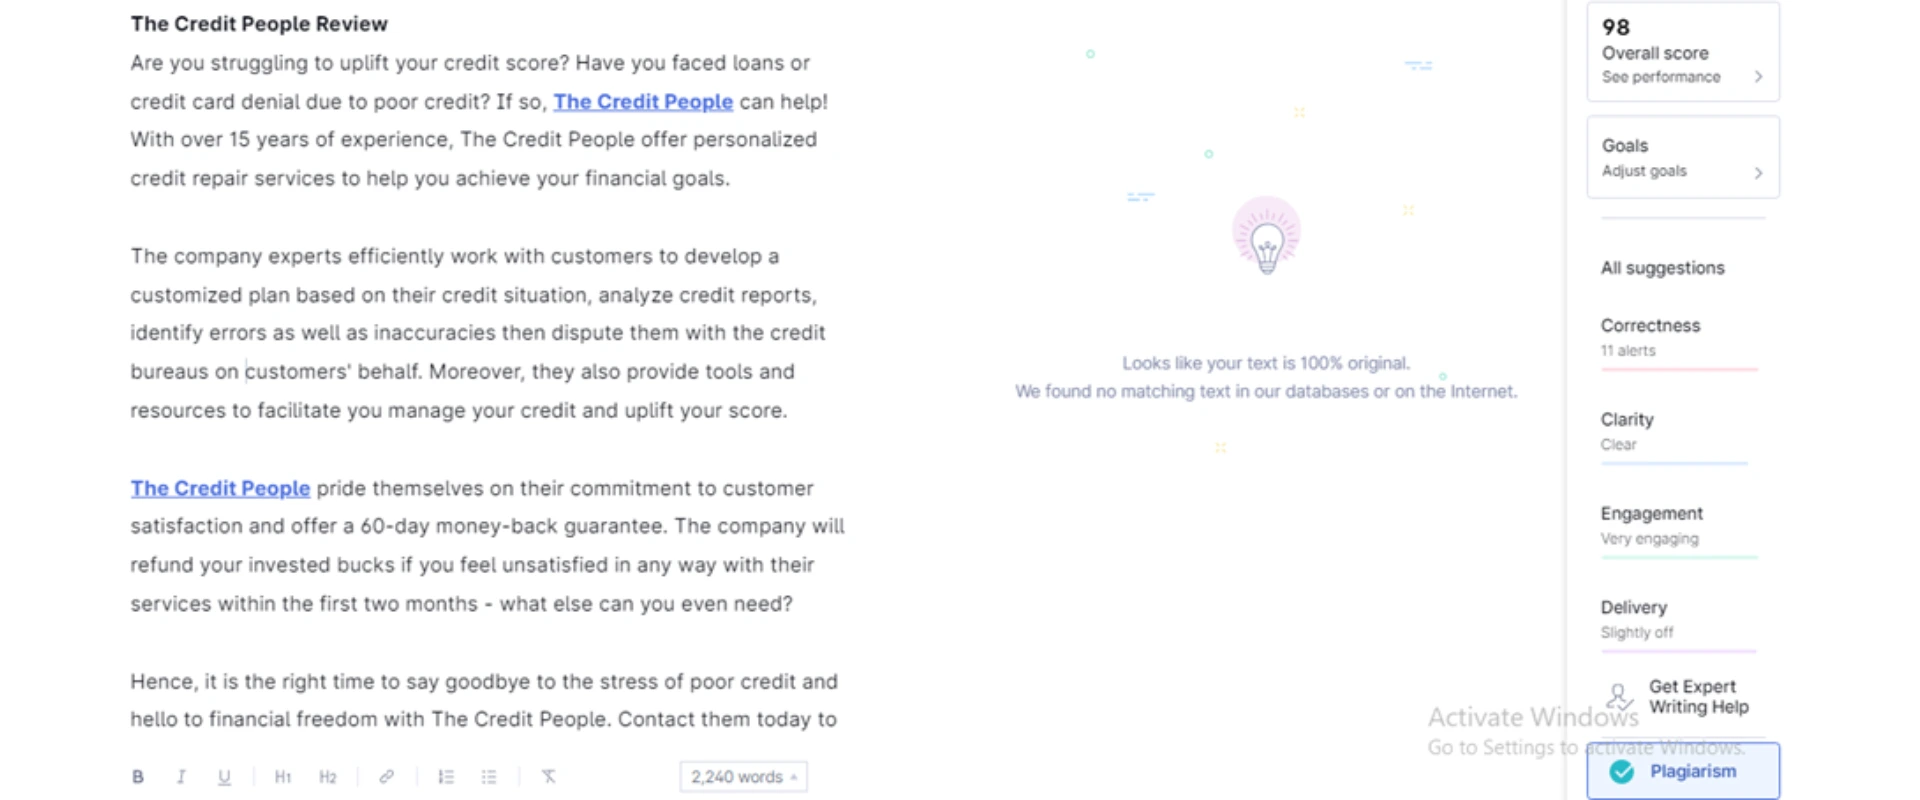Create a numbered list
The height and width of the screenshot is (800, 1920).
[446, 777]
